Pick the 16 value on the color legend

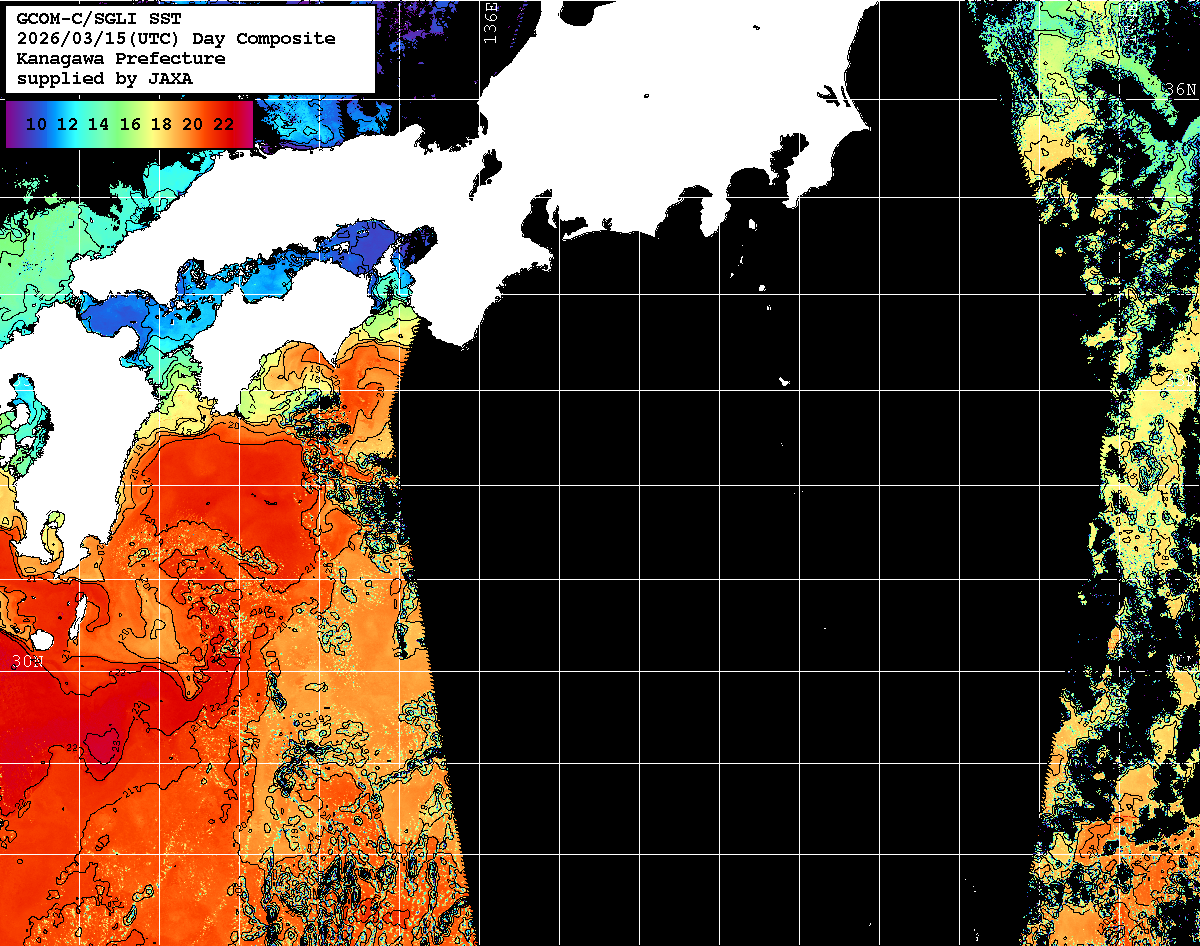click(130, 125)
